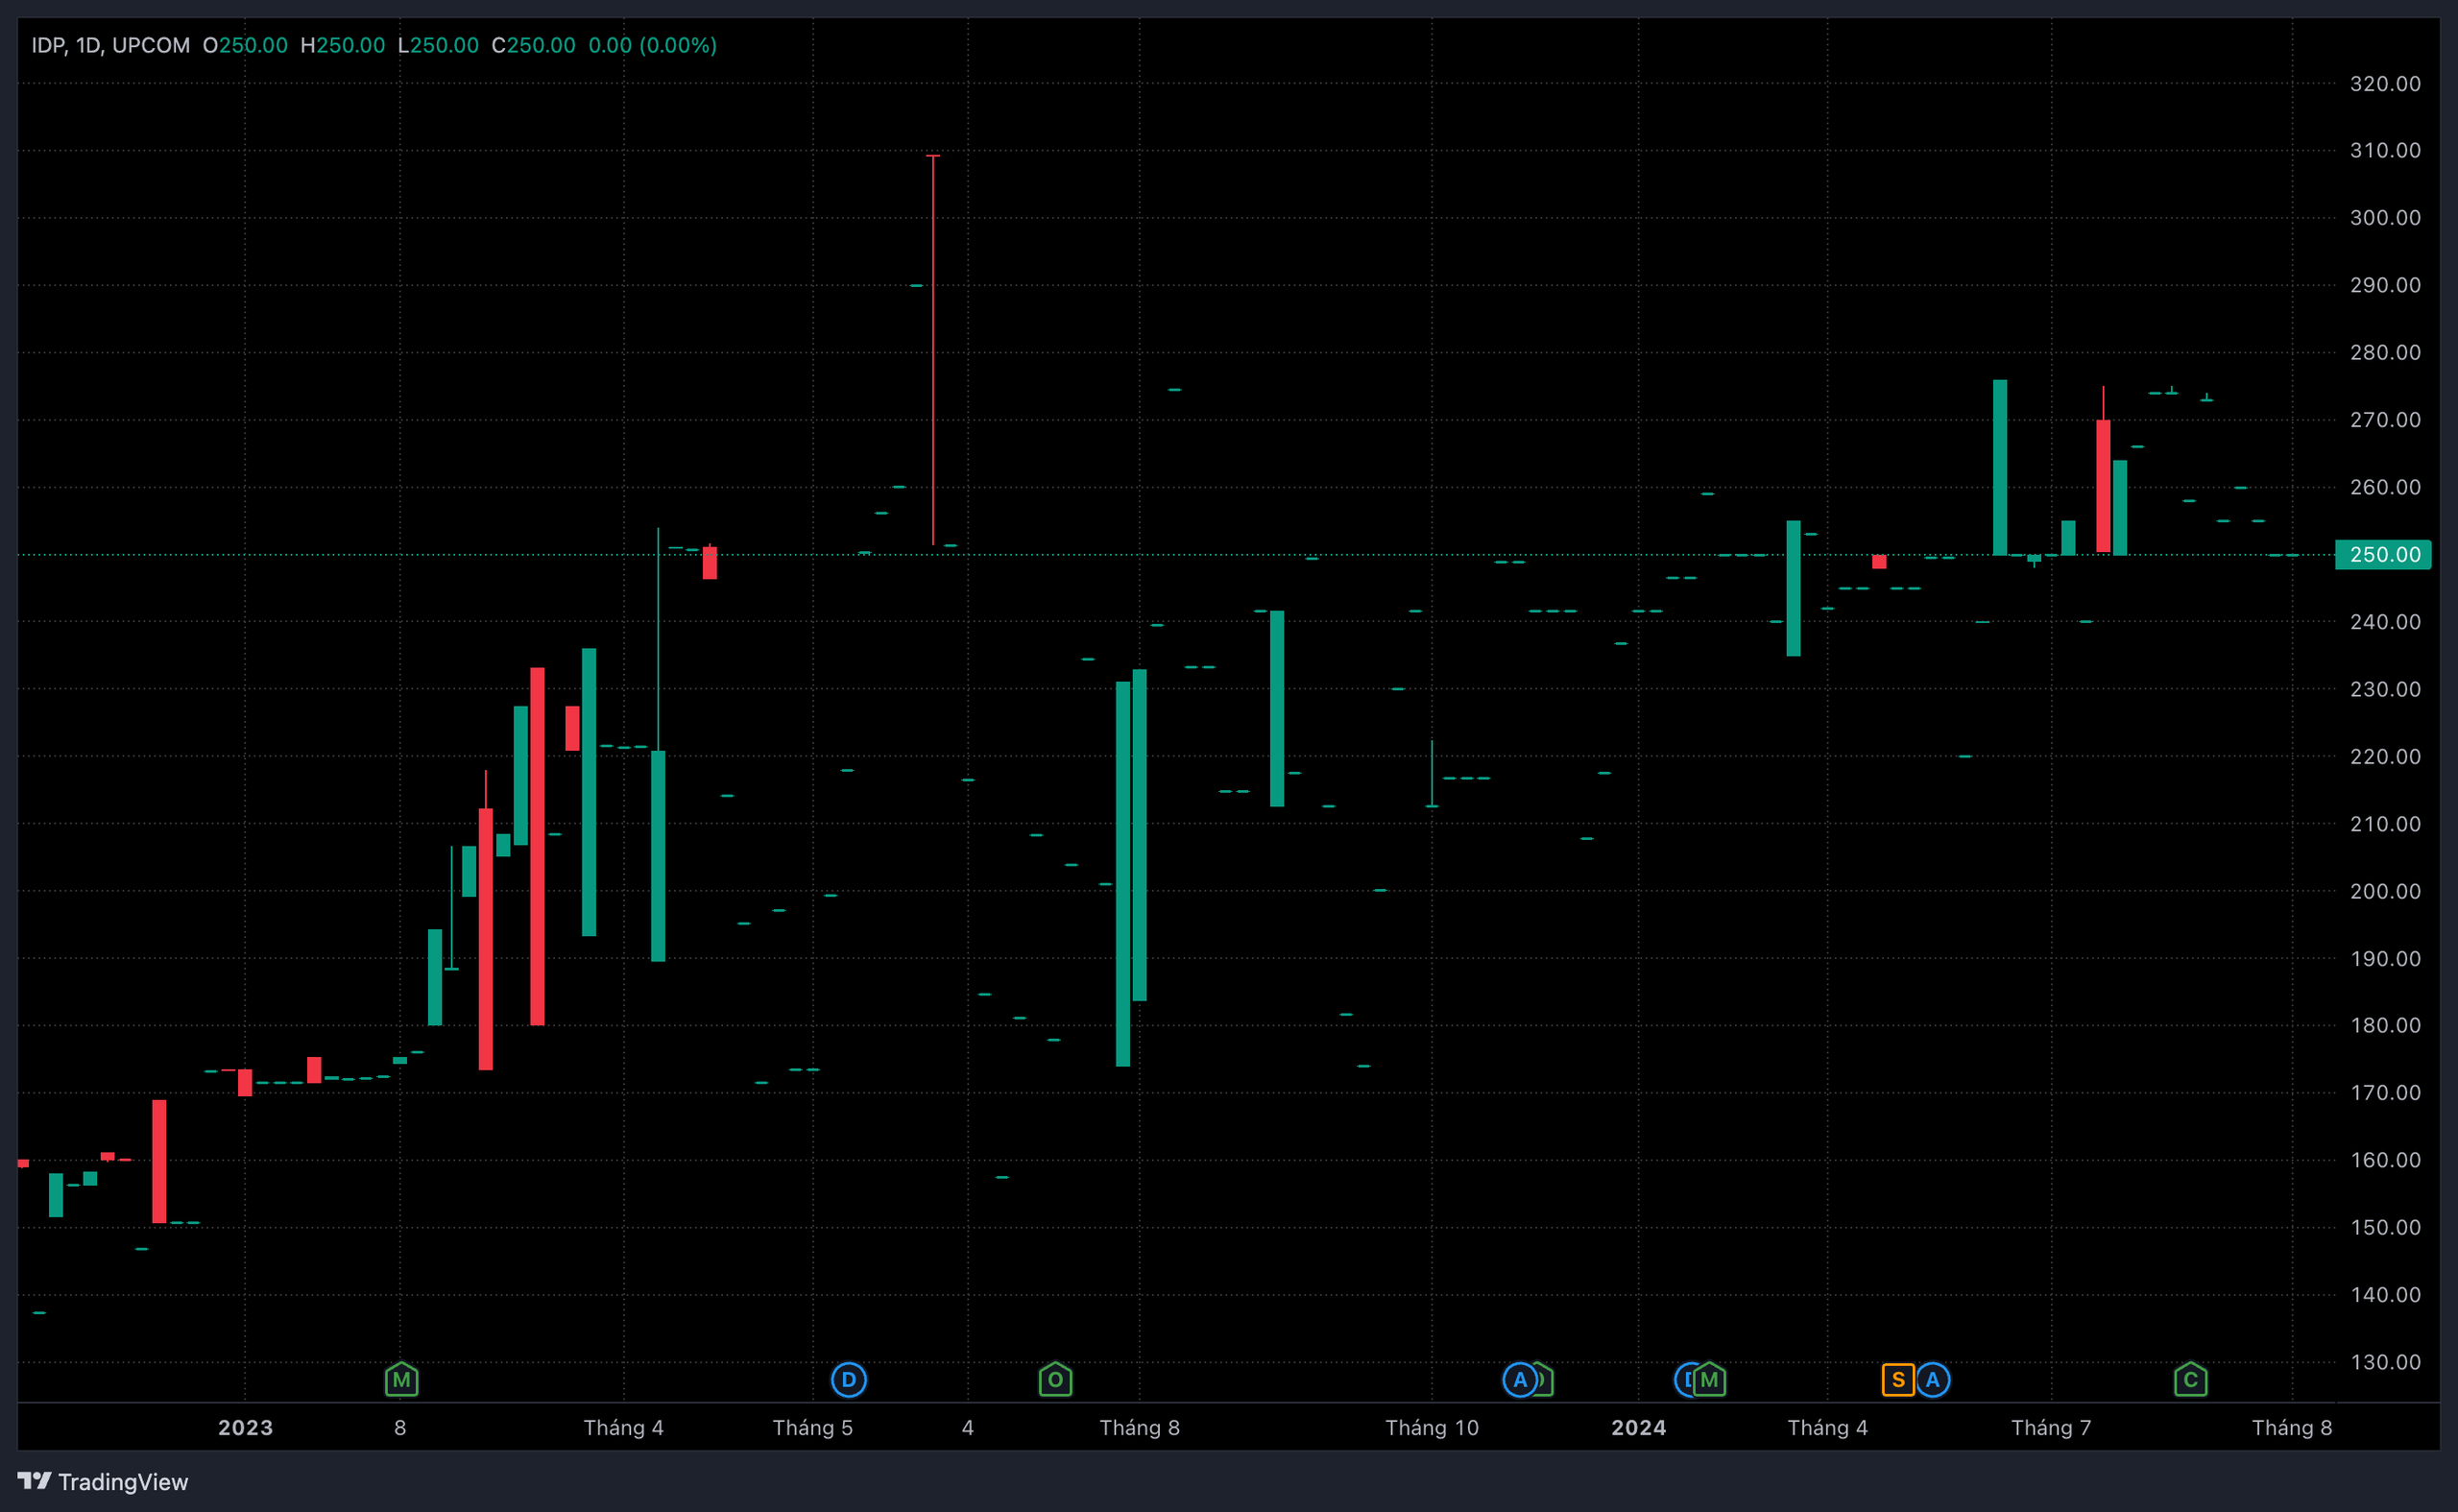Open the blue A marker overlapping a green marker
The image size is (2458, 1512).
(x=1519, y=1380)
